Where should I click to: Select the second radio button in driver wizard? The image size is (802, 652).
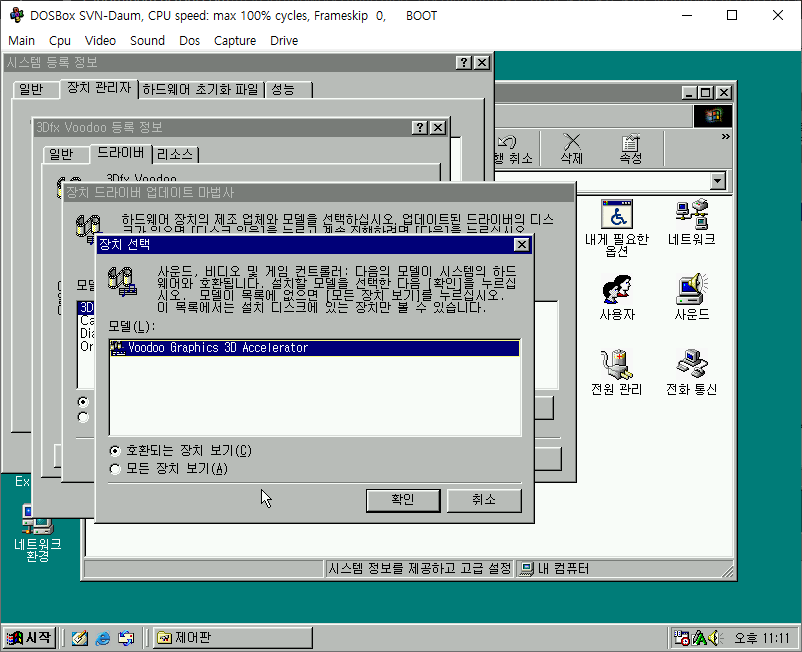pyautogui.click(x=83, y=417)
